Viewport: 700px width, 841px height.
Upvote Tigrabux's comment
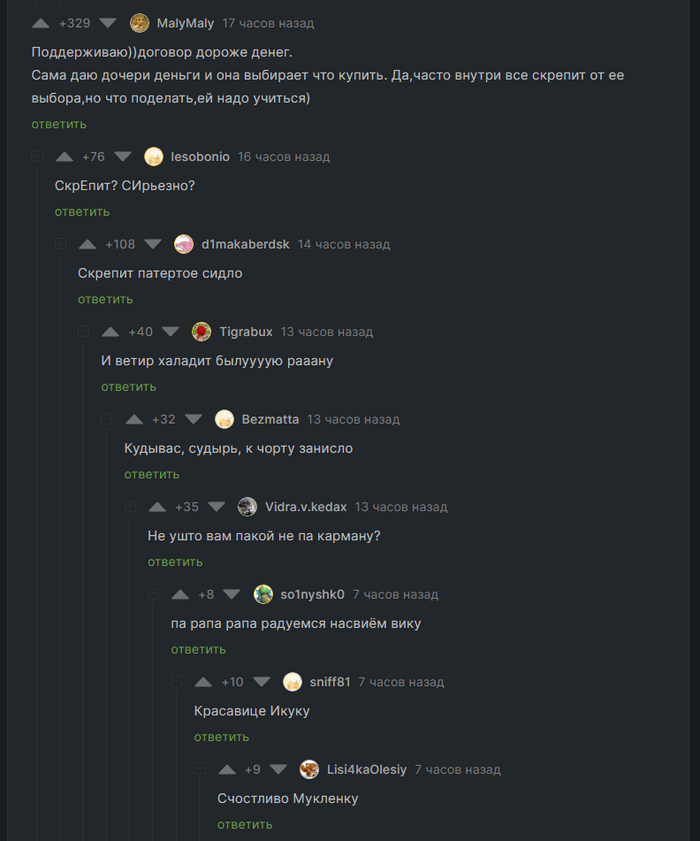[111, 332]
